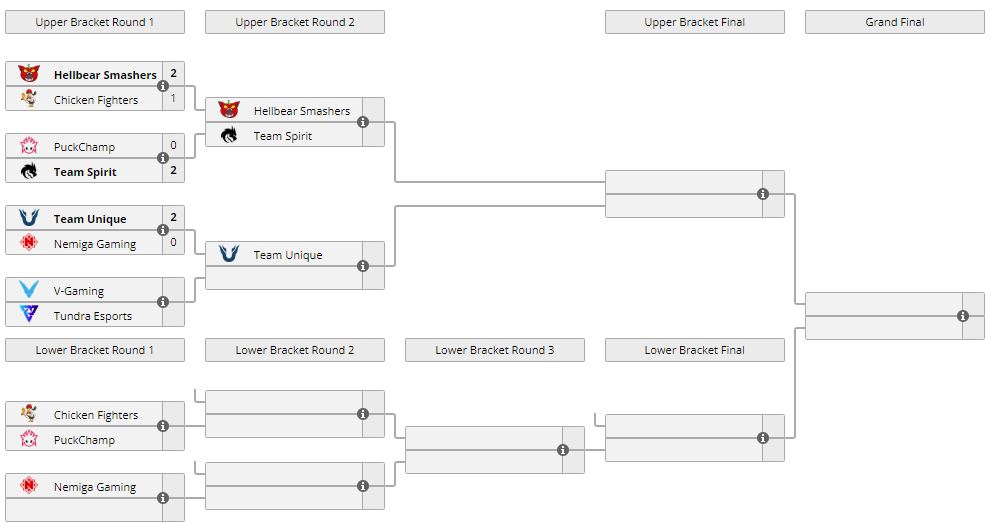Click the Upper Bracket Round 1 header
The image size is (999, 523).
95,22
